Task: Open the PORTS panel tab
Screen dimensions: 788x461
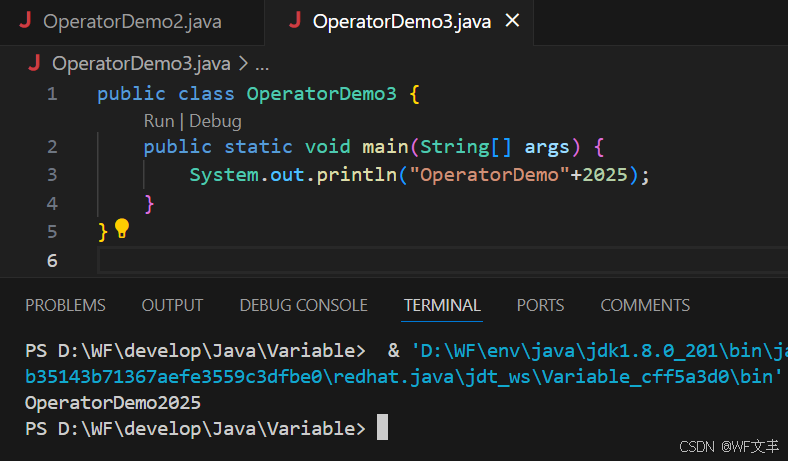Action: point(540,305)
